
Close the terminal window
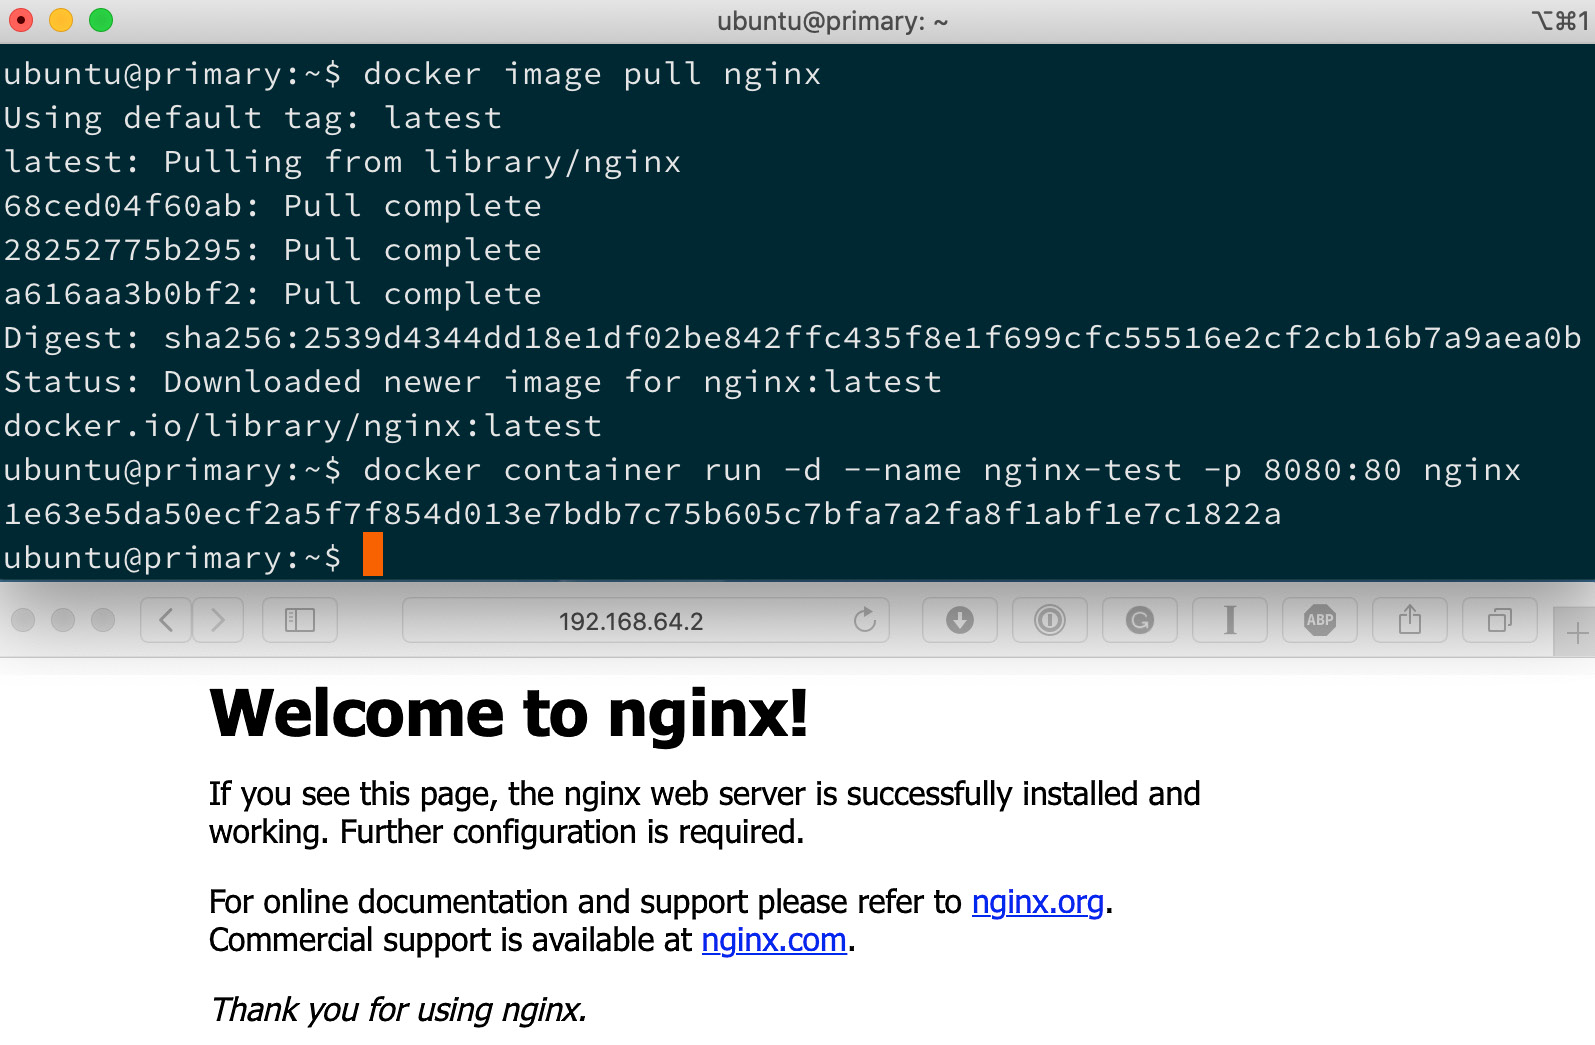21,20
